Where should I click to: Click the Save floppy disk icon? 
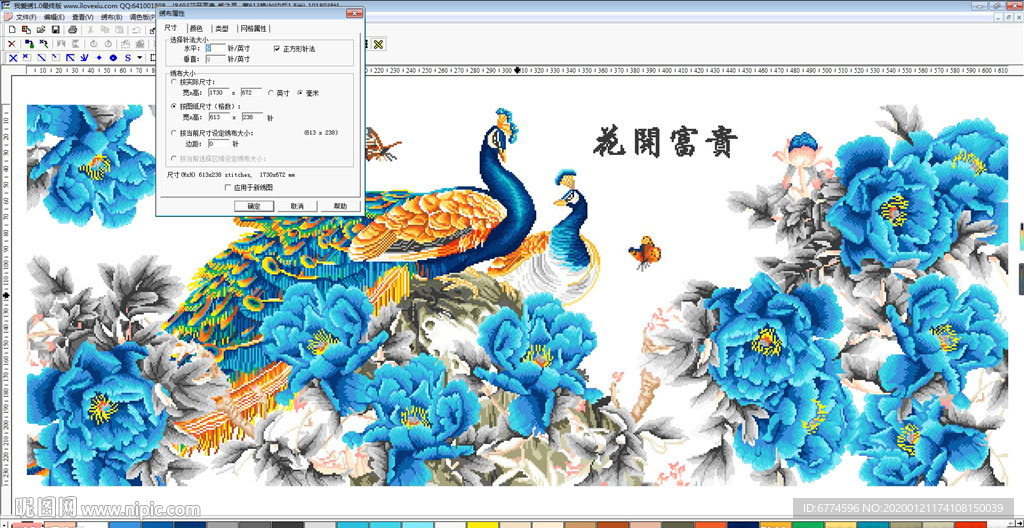[56, 29]
